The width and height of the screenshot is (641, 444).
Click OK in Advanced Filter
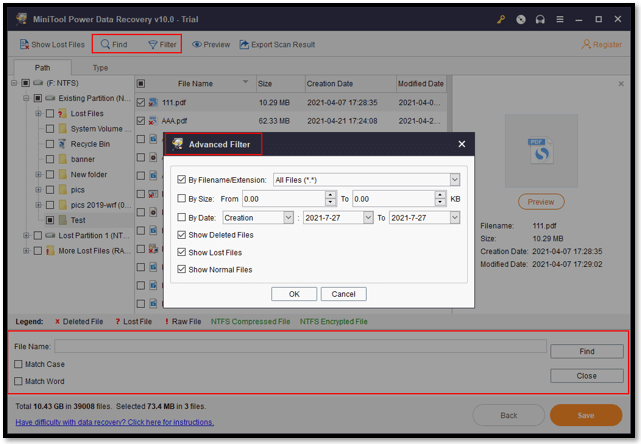point(294,294)
